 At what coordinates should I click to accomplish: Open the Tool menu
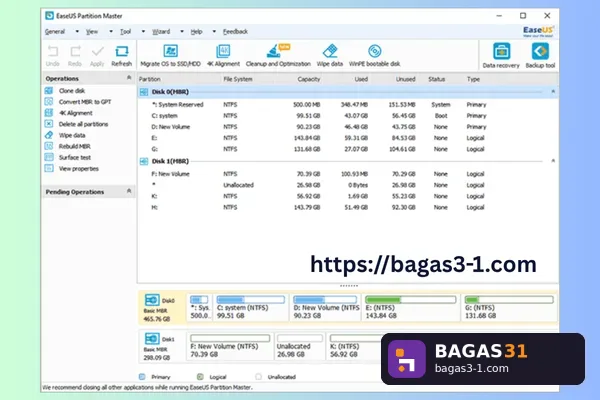pos(125,31)
